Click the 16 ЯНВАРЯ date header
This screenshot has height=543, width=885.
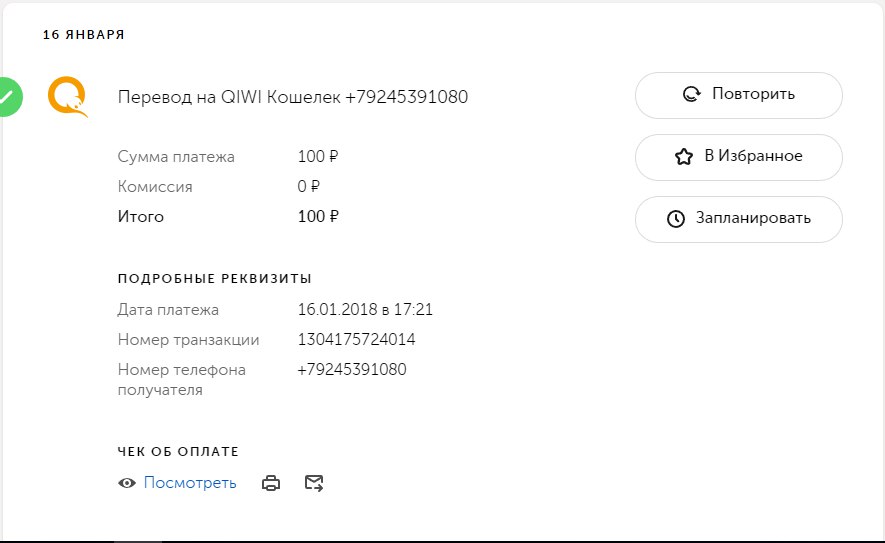[83, 35]
